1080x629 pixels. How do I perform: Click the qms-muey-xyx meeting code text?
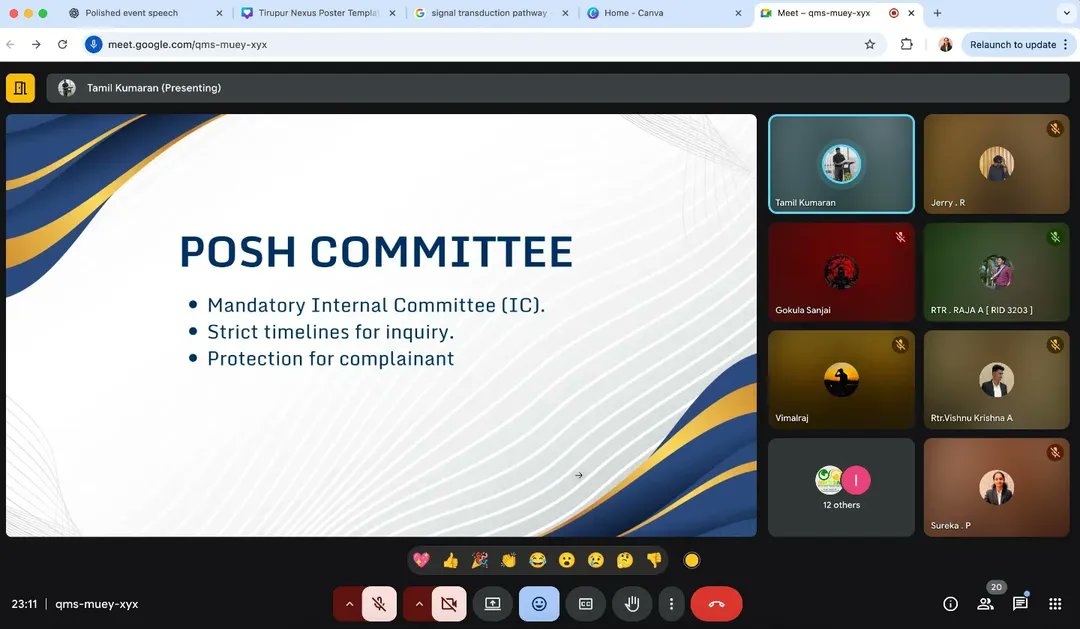tap(96, 604)
